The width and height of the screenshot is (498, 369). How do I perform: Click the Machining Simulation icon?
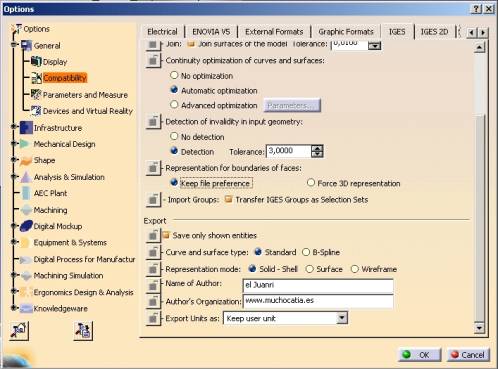click(26, 276)
